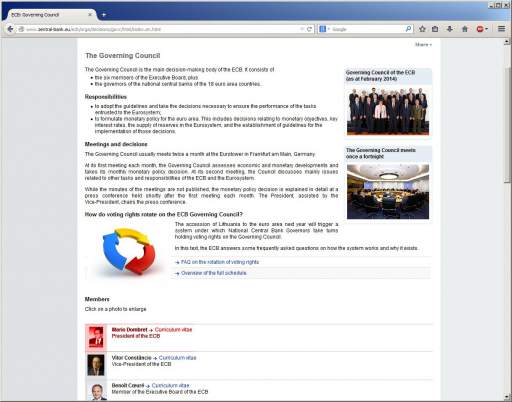
Task: Open Overview of the full schedule link
Action: [x=214, y=273]
